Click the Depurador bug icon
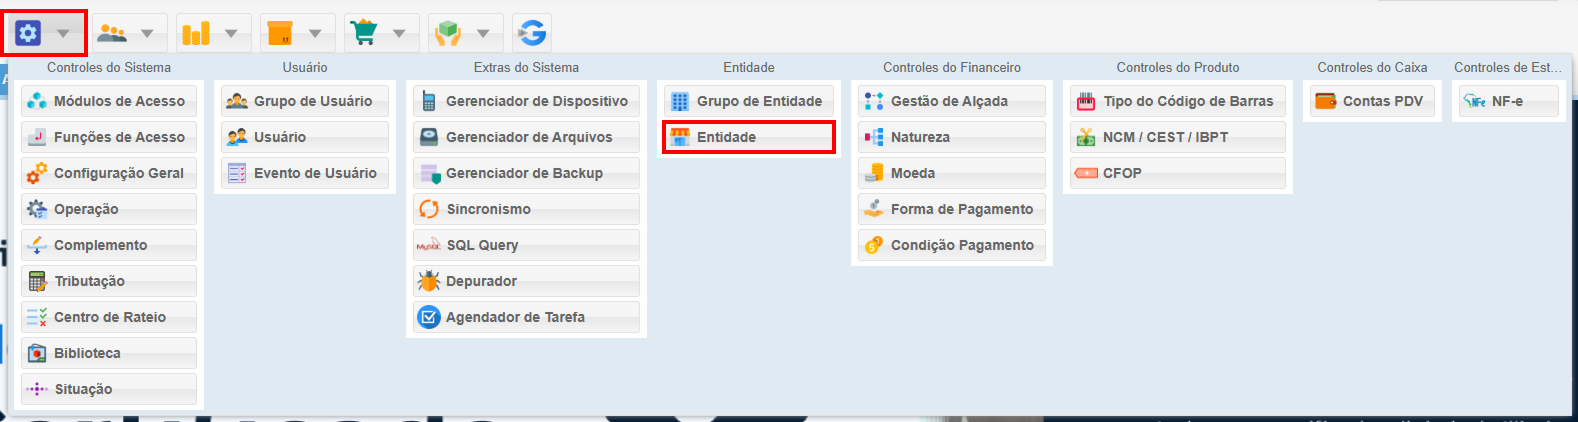Image resolution: width=1578 pixels, height=422 pixels. (429, 281)
